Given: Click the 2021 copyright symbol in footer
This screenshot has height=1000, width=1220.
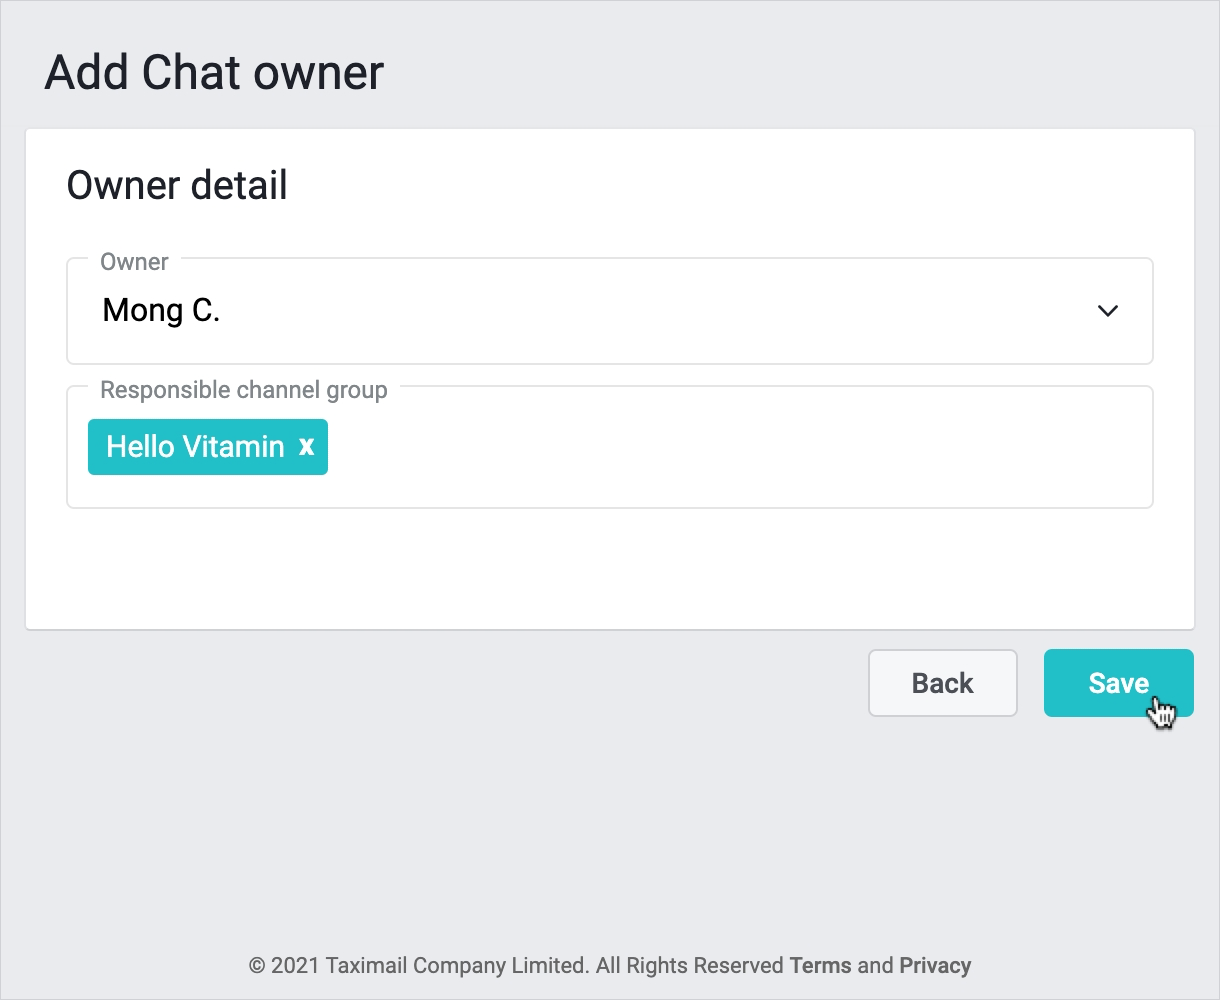Looking at the screenshot, I should [x=256, y=966].
